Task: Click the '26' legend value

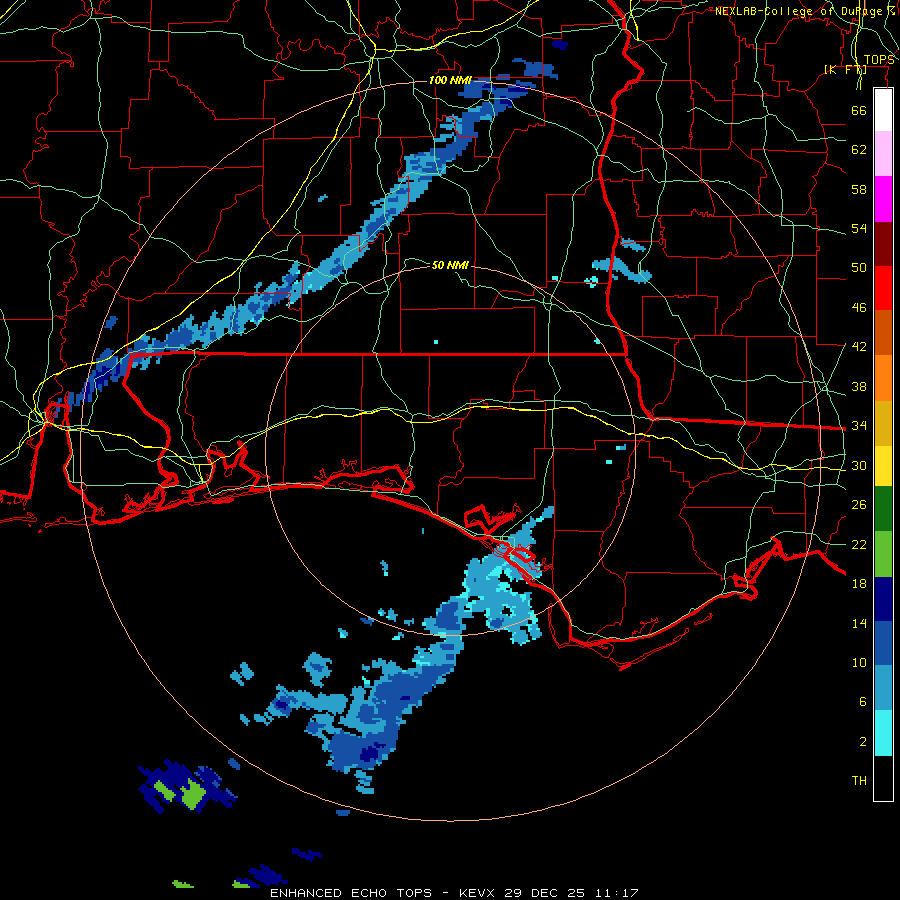Action: (859, 505)
